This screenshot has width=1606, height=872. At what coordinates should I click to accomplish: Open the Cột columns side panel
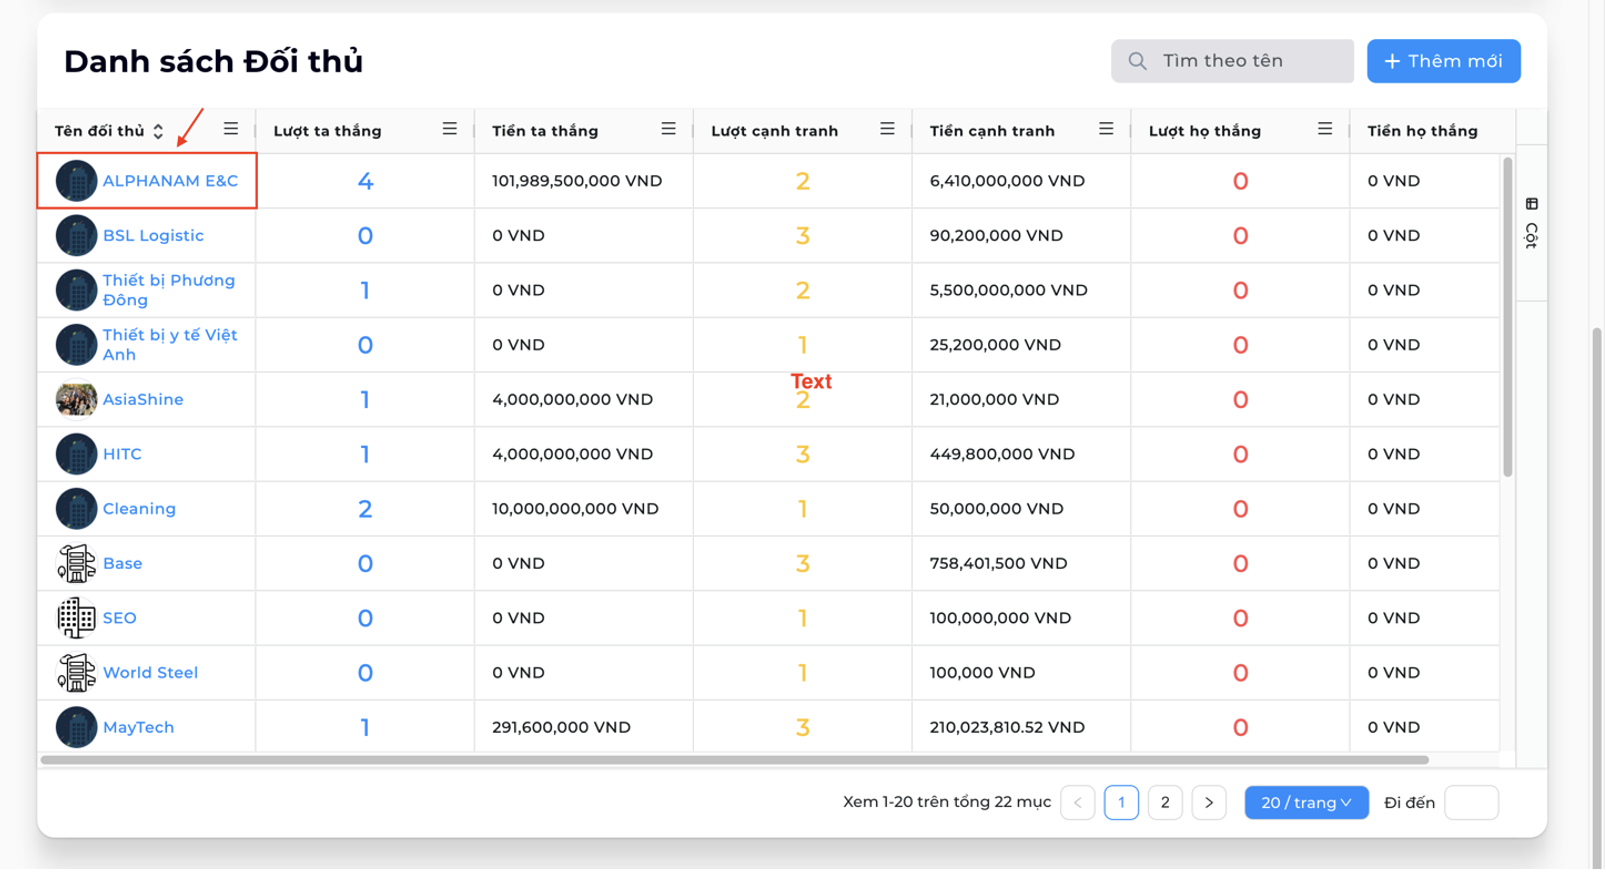[1532, 223]
